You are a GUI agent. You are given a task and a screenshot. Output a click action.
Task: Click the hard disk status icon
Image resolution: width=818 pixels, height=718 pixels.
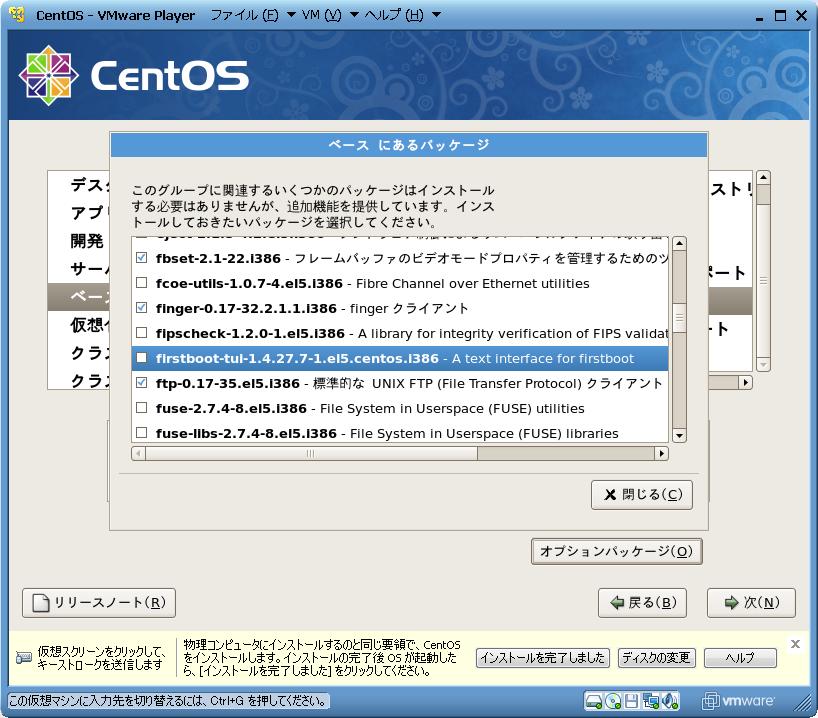[x=594, y=700]
